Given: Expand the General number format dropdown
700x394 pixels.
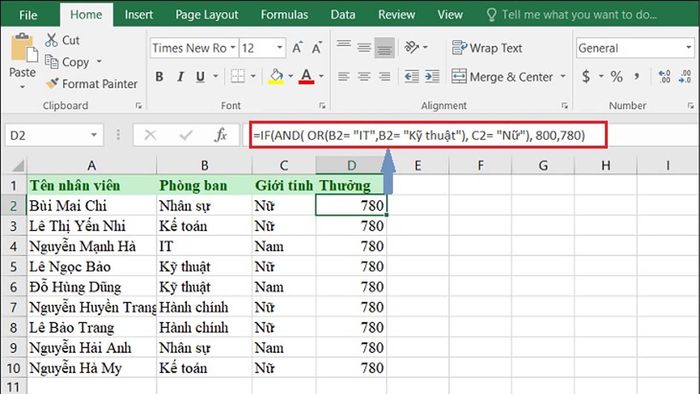Looking at the screenshot, I should pyautogui.click(x=688, y=48).
